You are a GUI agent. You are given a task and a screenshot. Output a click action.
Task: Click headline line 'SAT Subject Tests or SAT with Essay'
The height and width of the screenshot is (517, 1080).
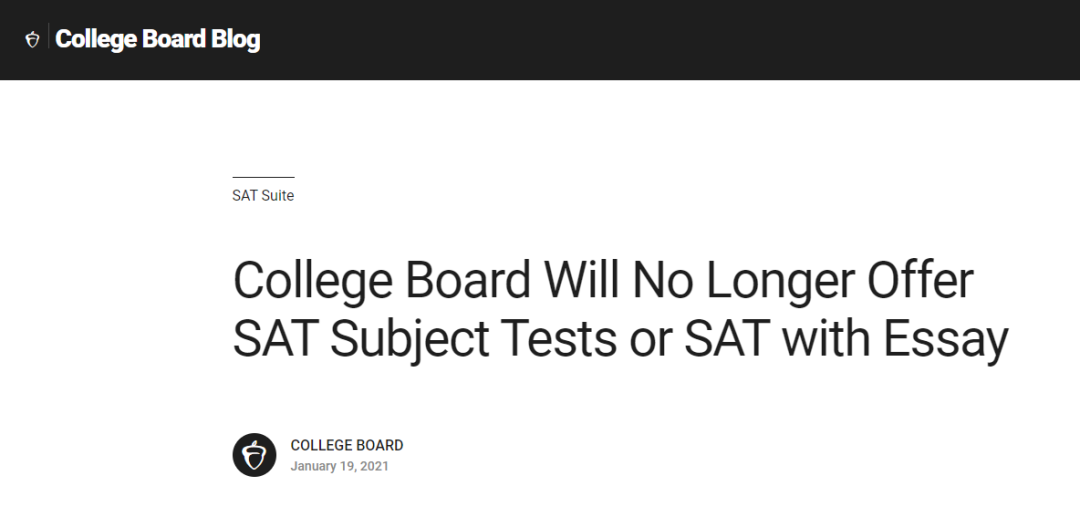pos(621,339)
